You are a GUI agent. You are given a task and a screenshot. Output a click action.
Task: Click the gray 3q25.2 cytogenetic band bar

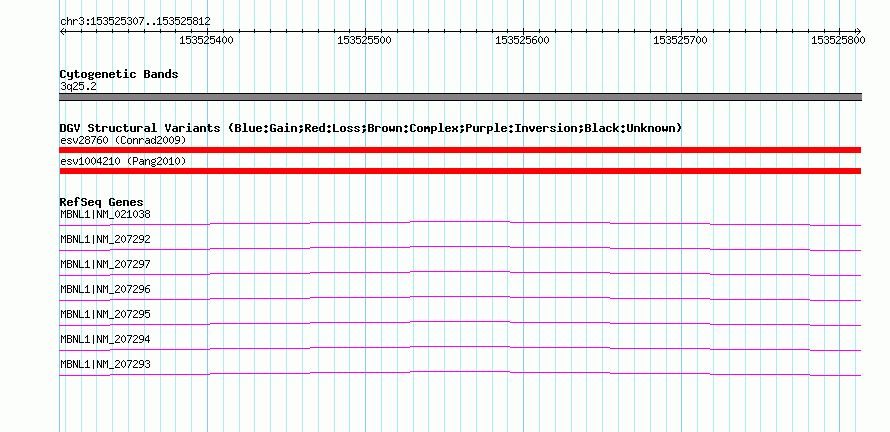pos(460,97)
